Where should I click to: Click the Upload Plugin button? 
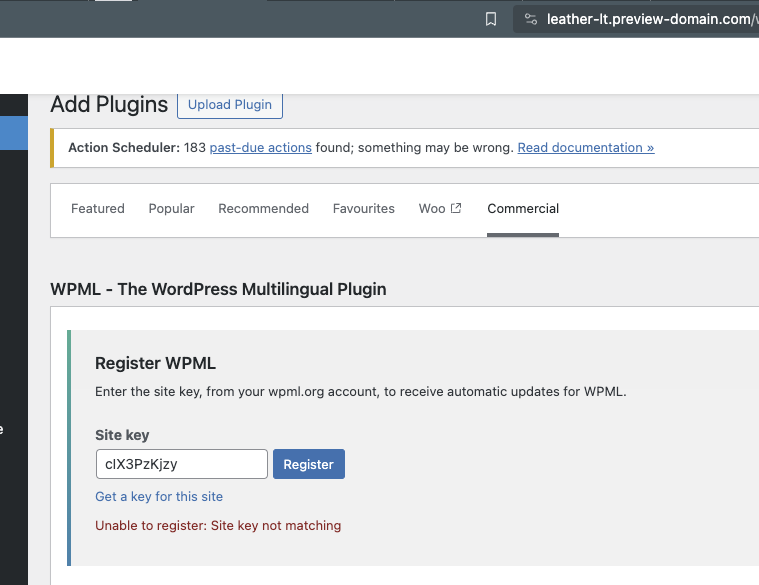coord(230,105)
